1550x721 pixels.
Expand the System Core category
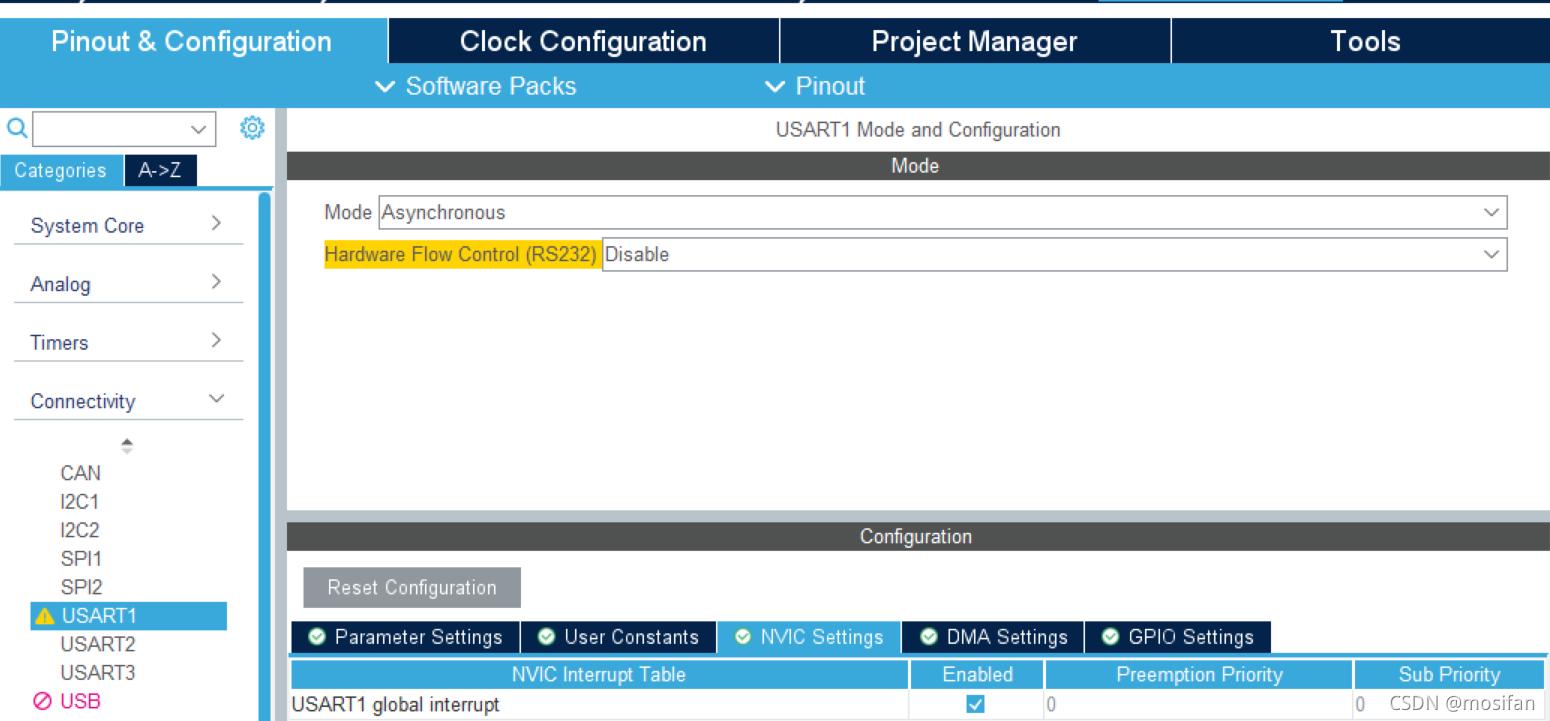(128, 225)
